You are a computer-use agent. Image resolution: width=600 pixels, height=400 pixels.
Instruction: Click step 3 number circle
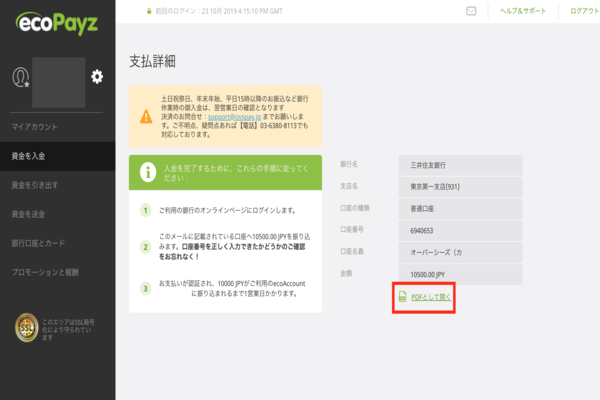(x=145, y=289)
